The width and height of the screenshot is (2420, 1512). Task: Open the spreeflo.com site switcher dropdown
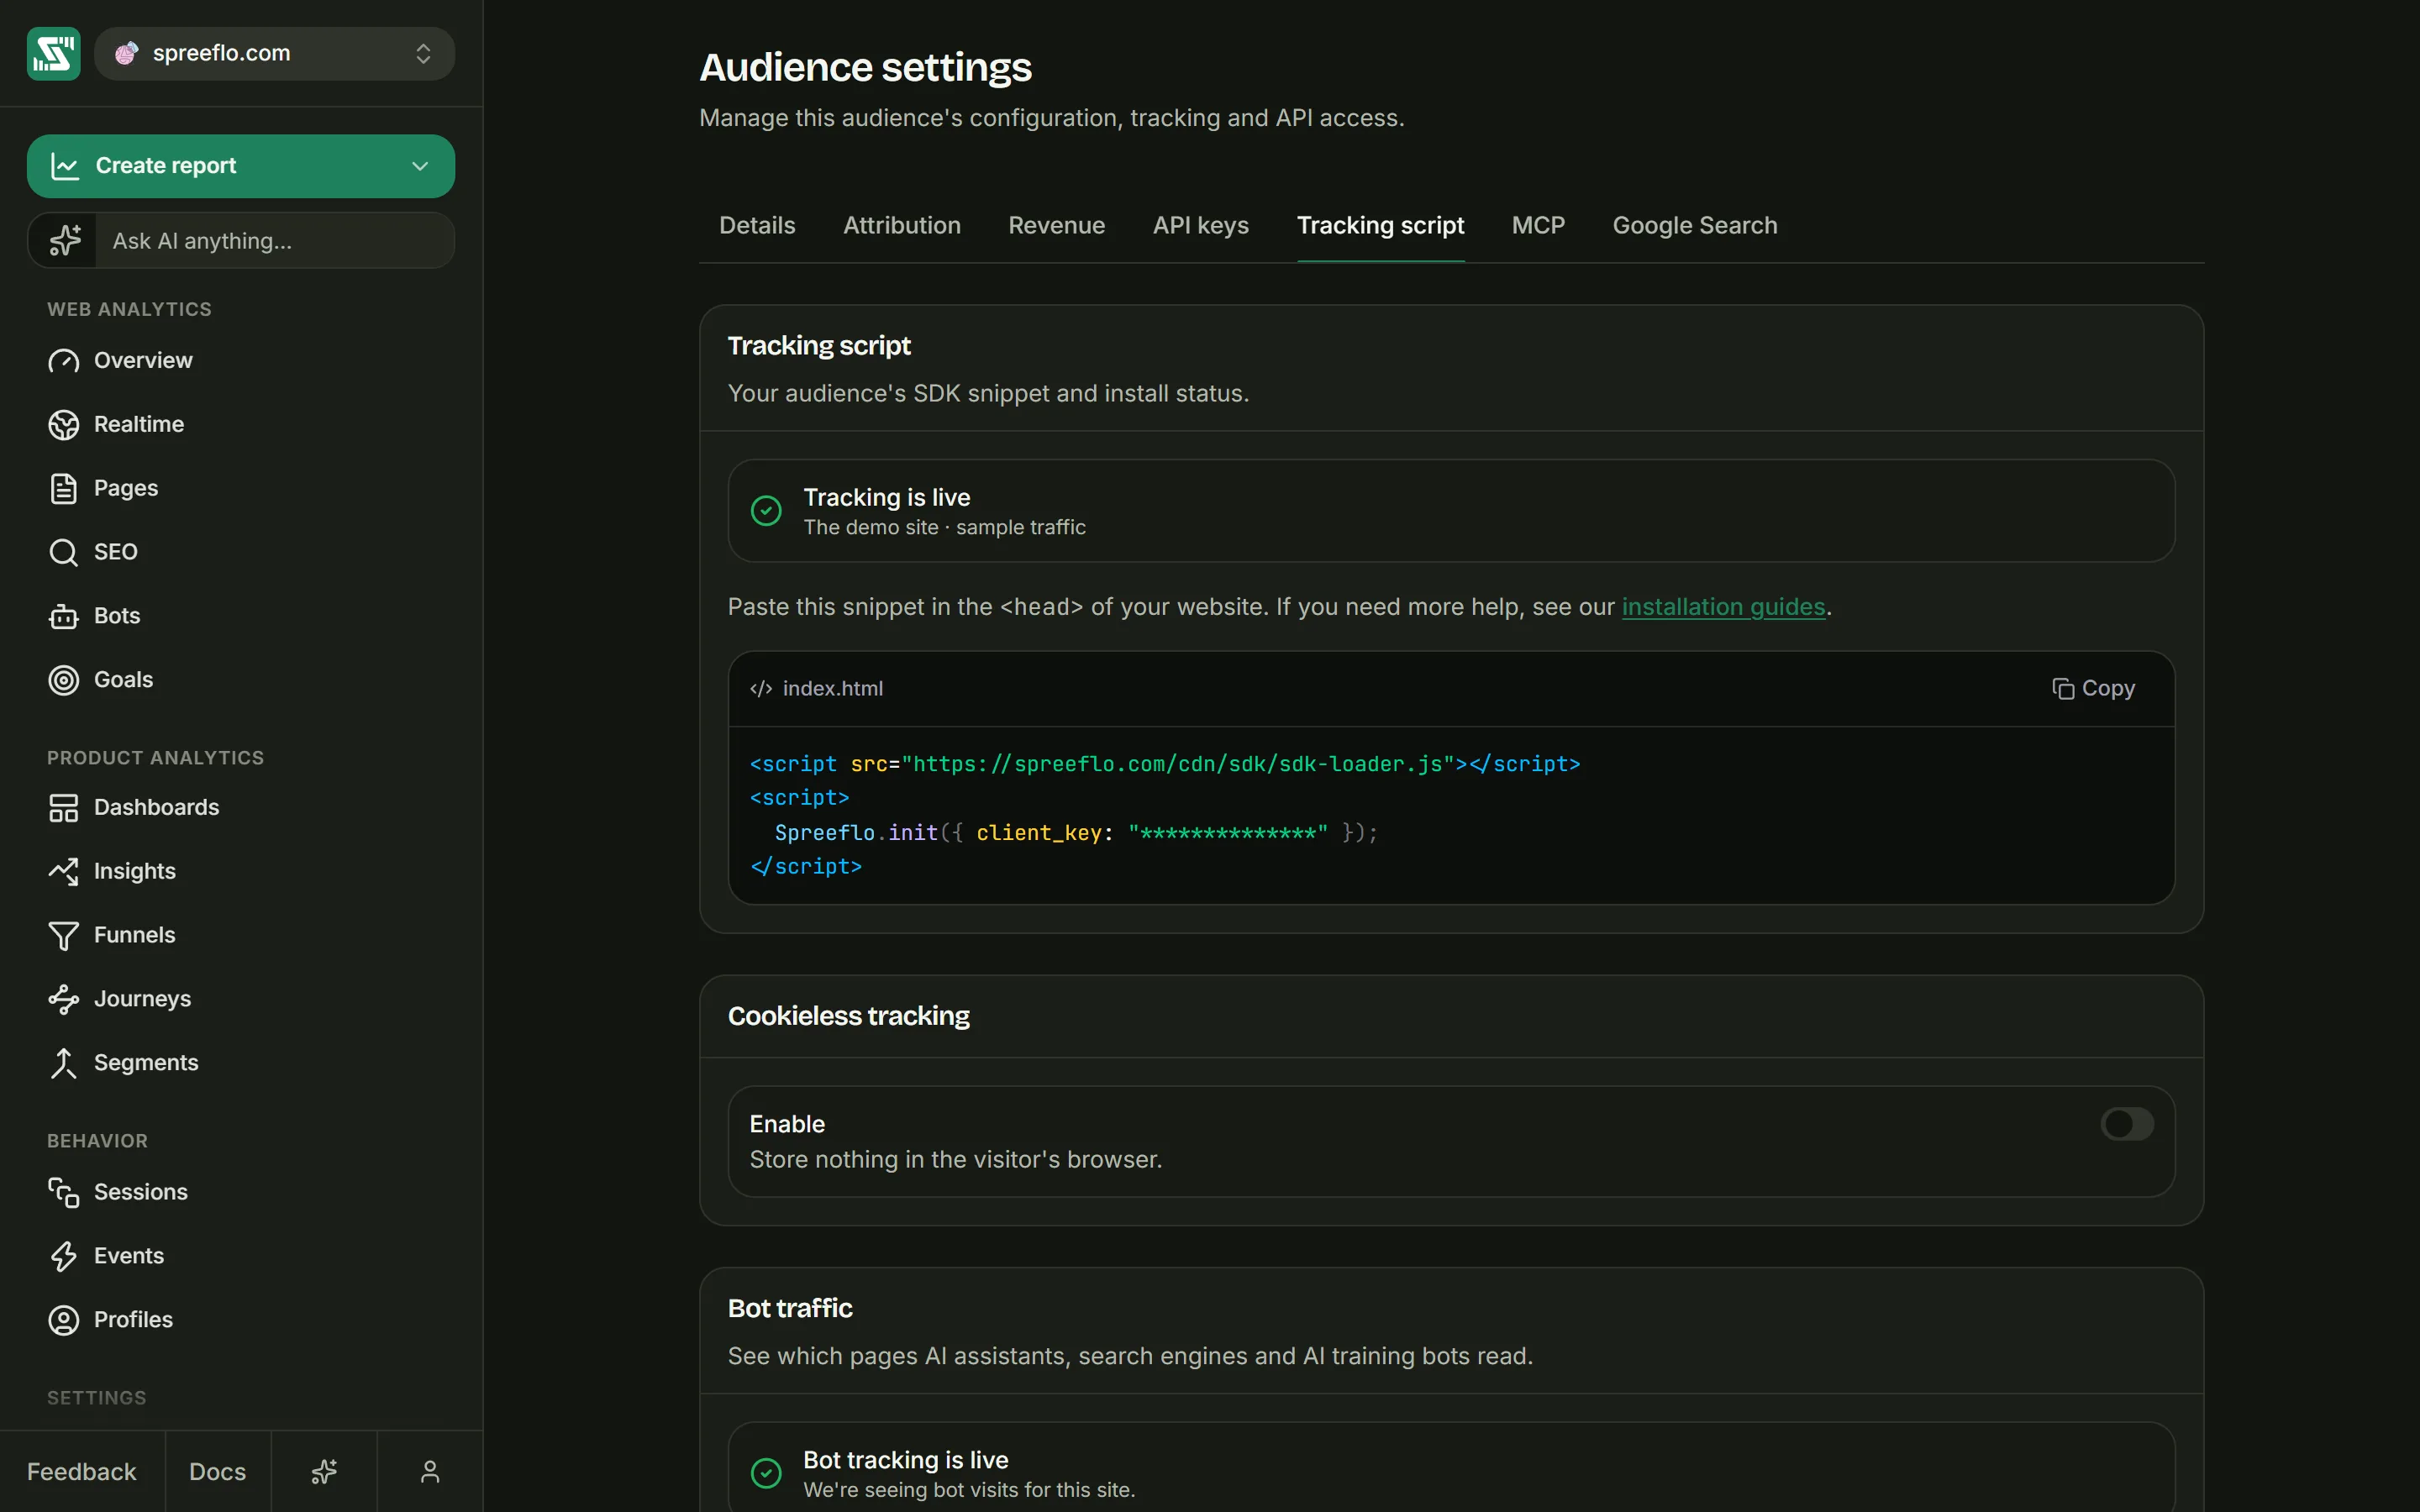tap(274, 53)
